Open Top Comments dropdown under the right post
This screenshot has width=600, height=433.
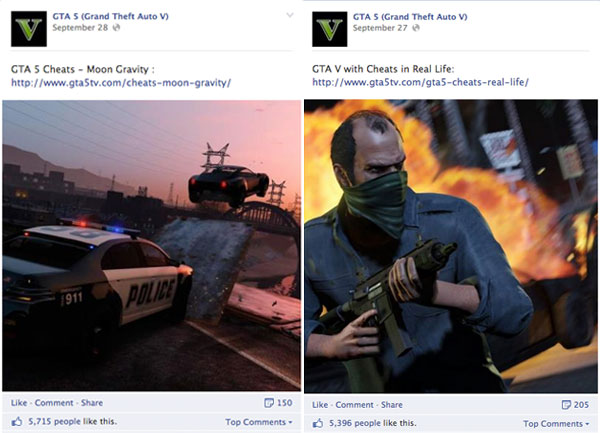556,424
